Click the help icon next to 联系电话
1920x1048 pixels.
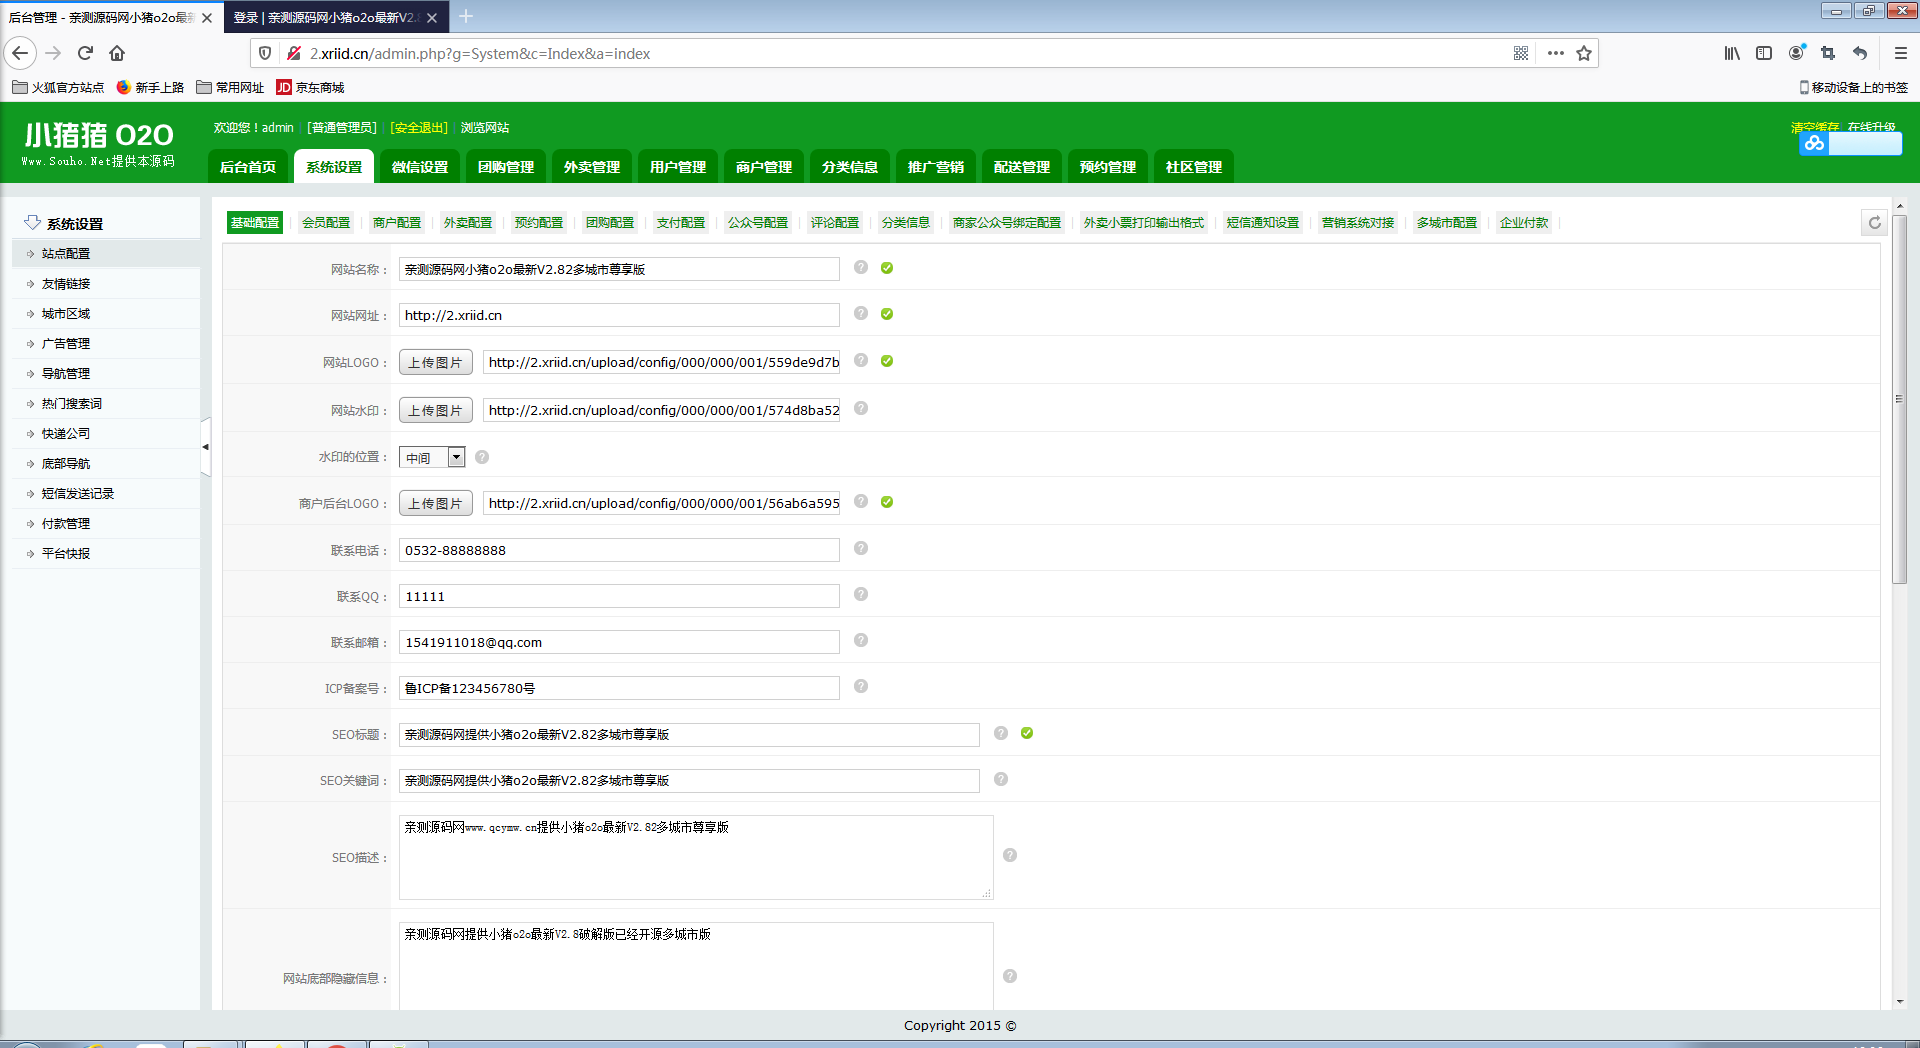pyautogui.click(x=860, y=548)
